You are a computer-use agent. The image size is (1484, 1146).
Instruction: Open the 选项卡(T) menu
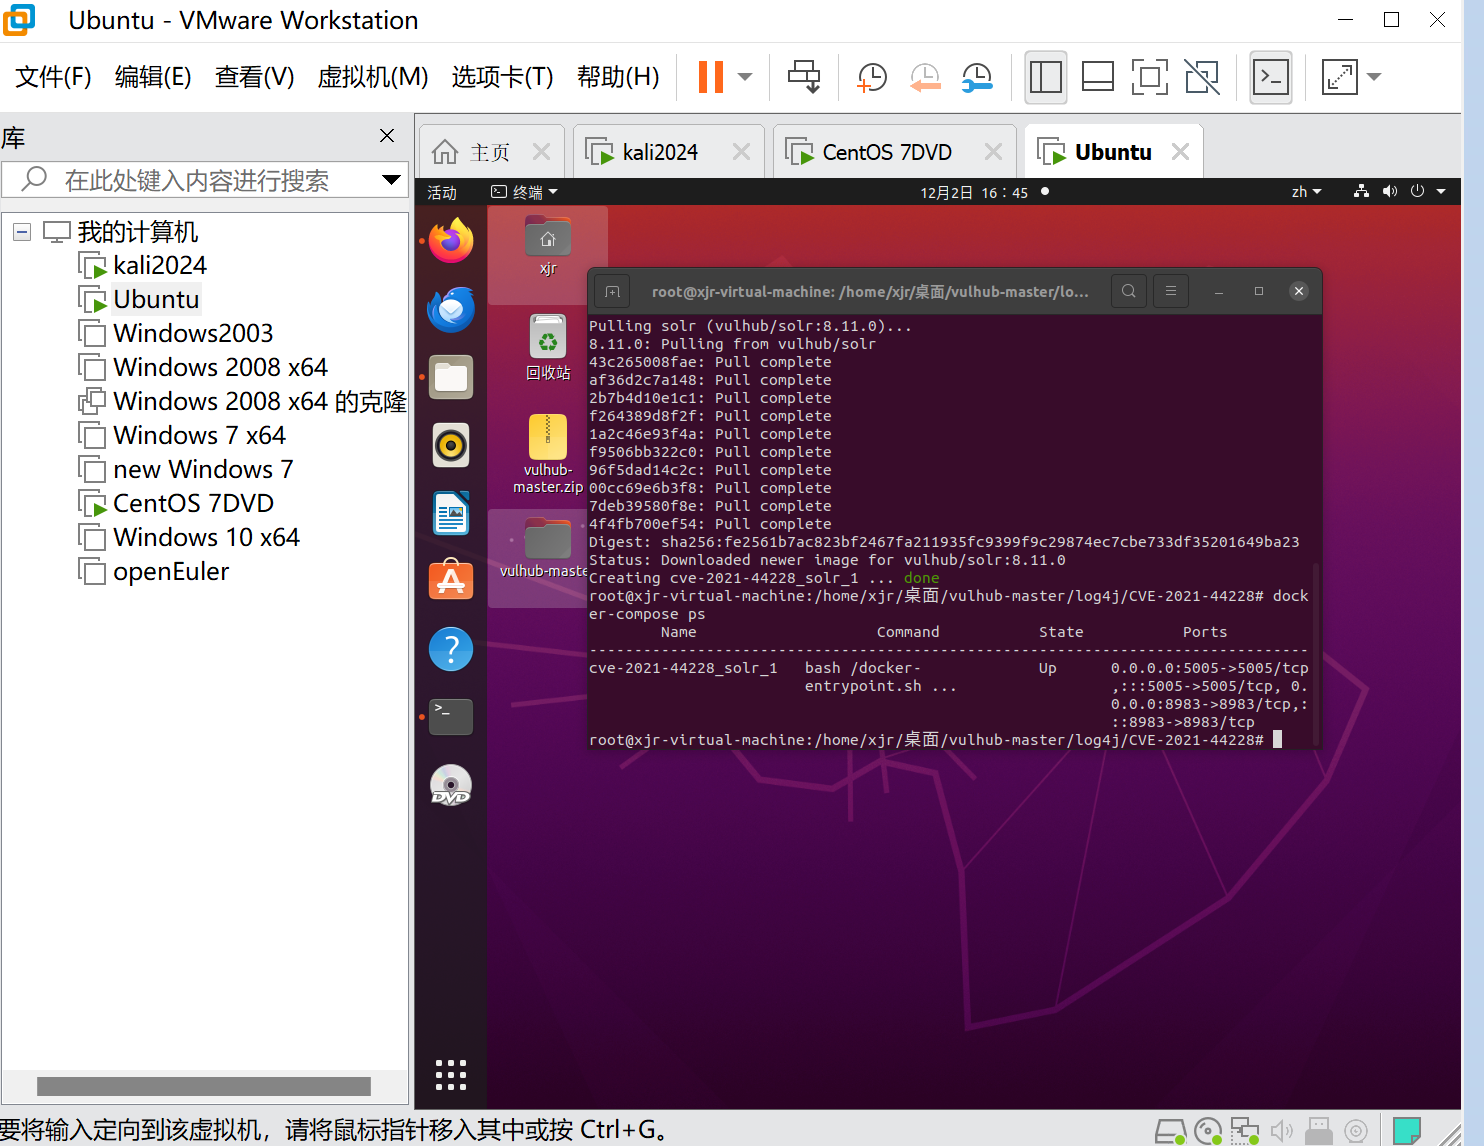tap(502, 77)
